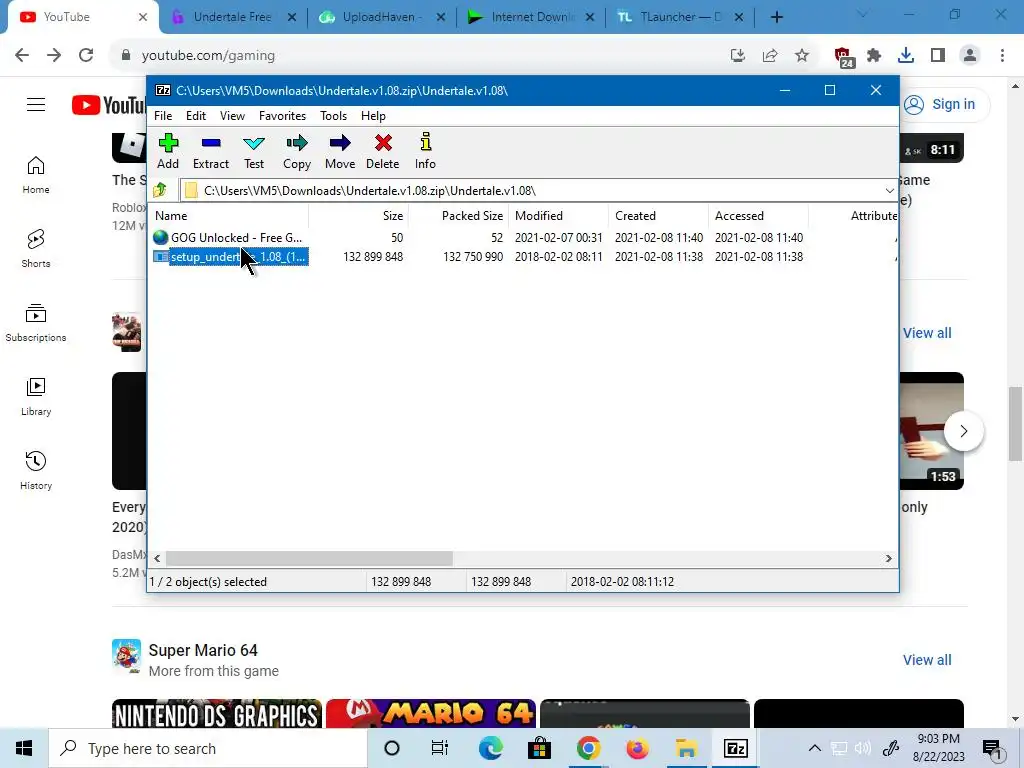Viewport: 1024px width, 768px height.
Task: Open the Chrome extensions puzzle icon
Action: tap(874, 56)
